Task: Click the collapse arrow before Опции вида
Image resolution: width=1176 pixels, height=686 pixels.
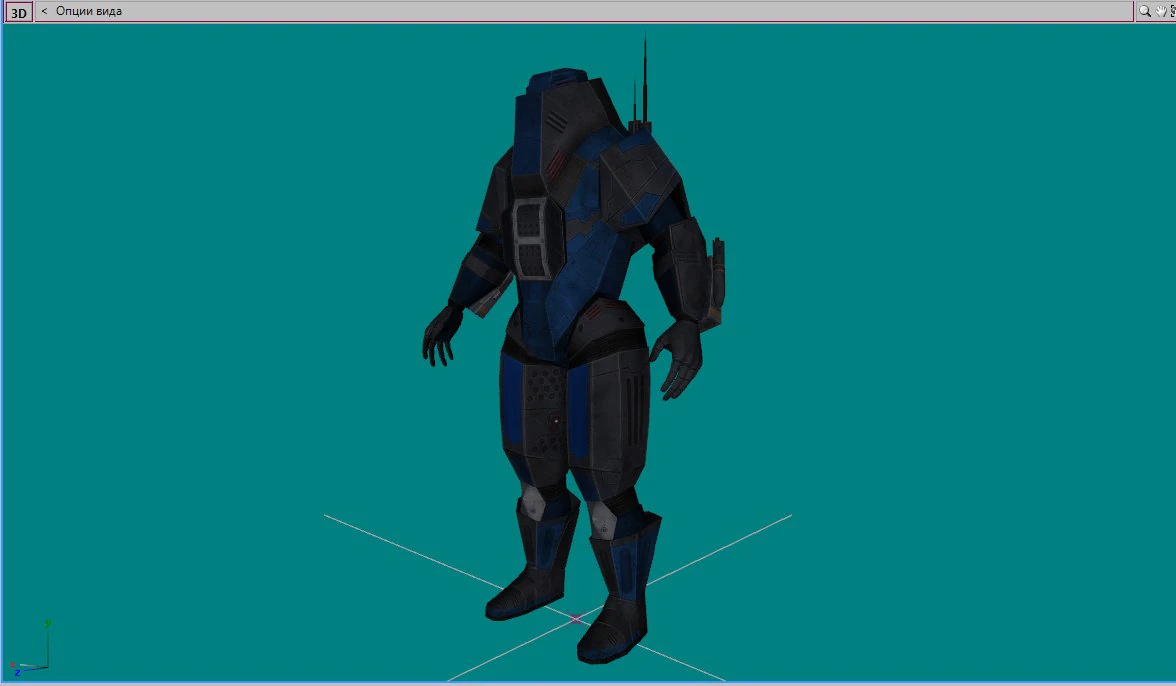Action: point(44,11)
